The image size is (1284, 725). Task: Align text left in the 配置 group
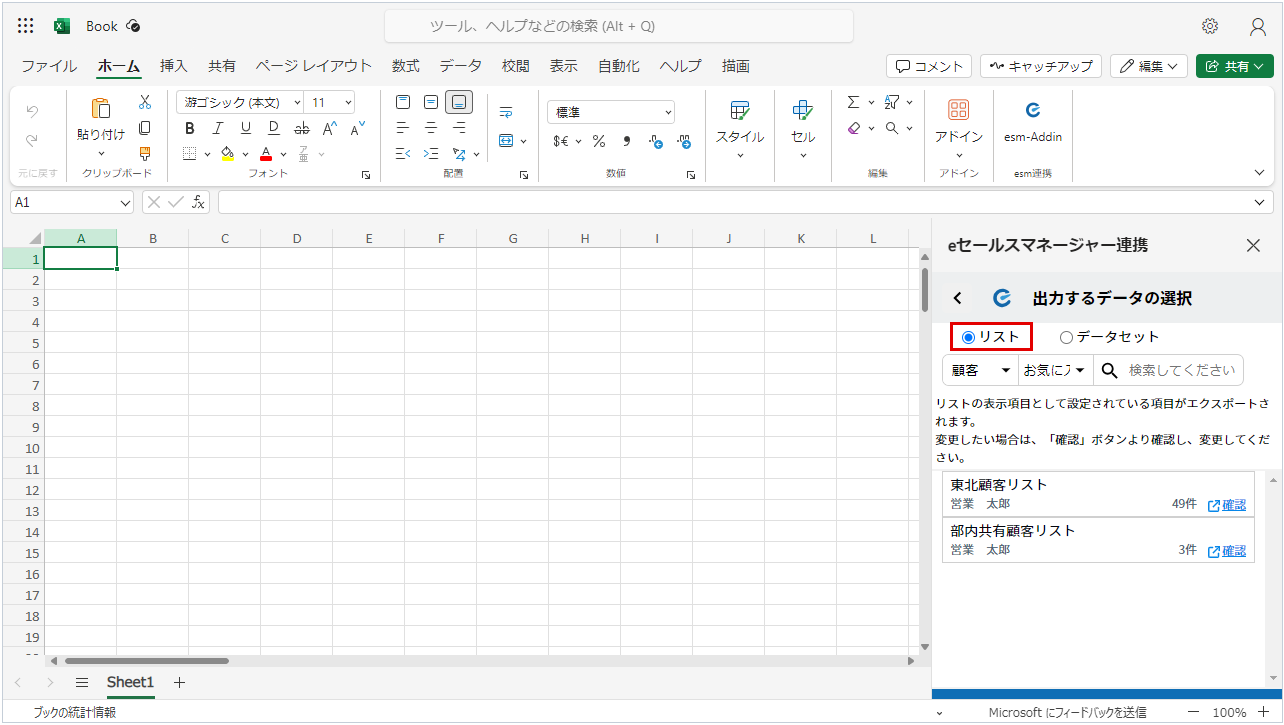pyautogui.click(x=403, y=128)
